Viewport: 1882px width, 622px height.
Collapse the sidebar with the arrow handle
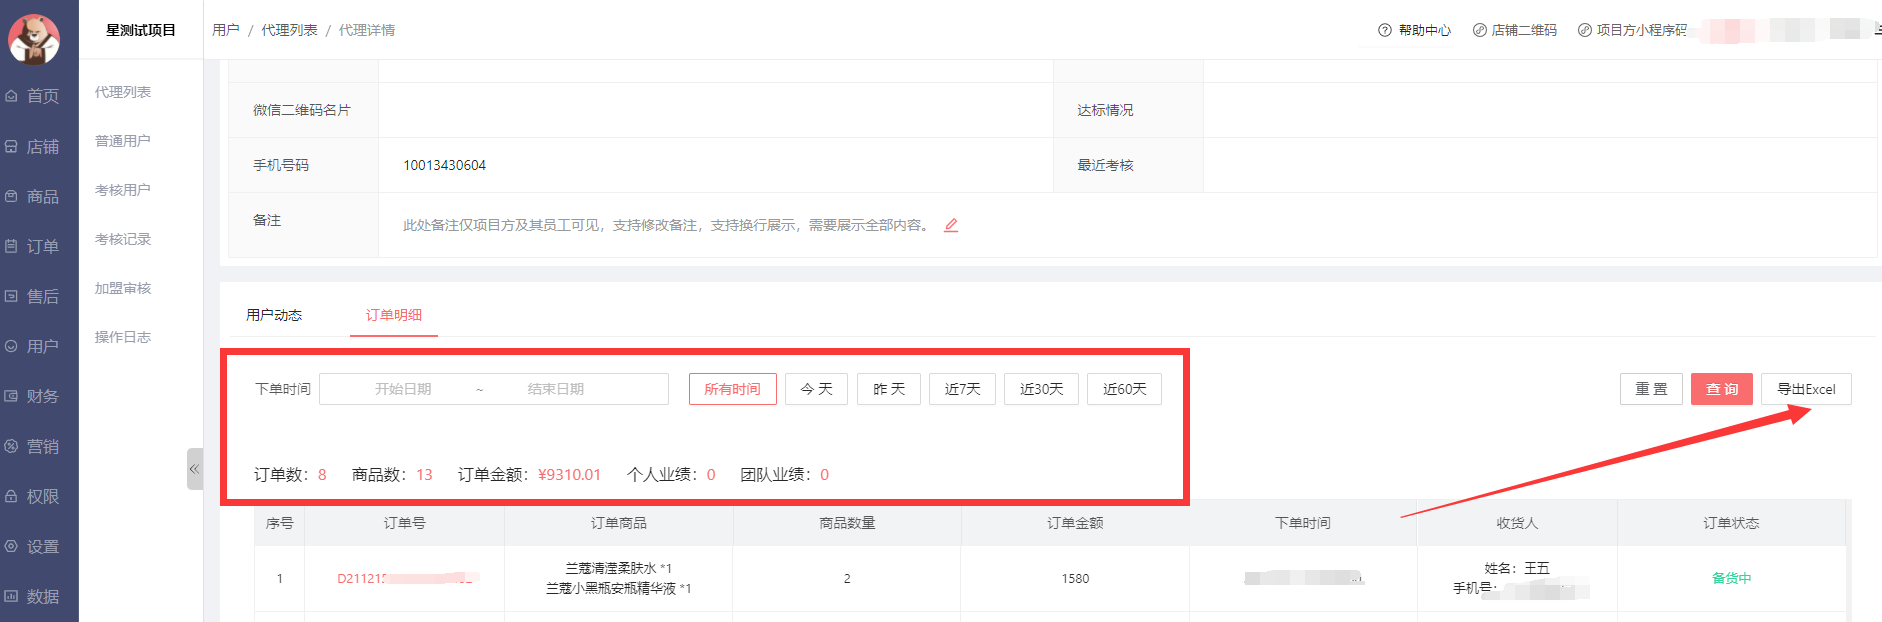coord(194,469)
